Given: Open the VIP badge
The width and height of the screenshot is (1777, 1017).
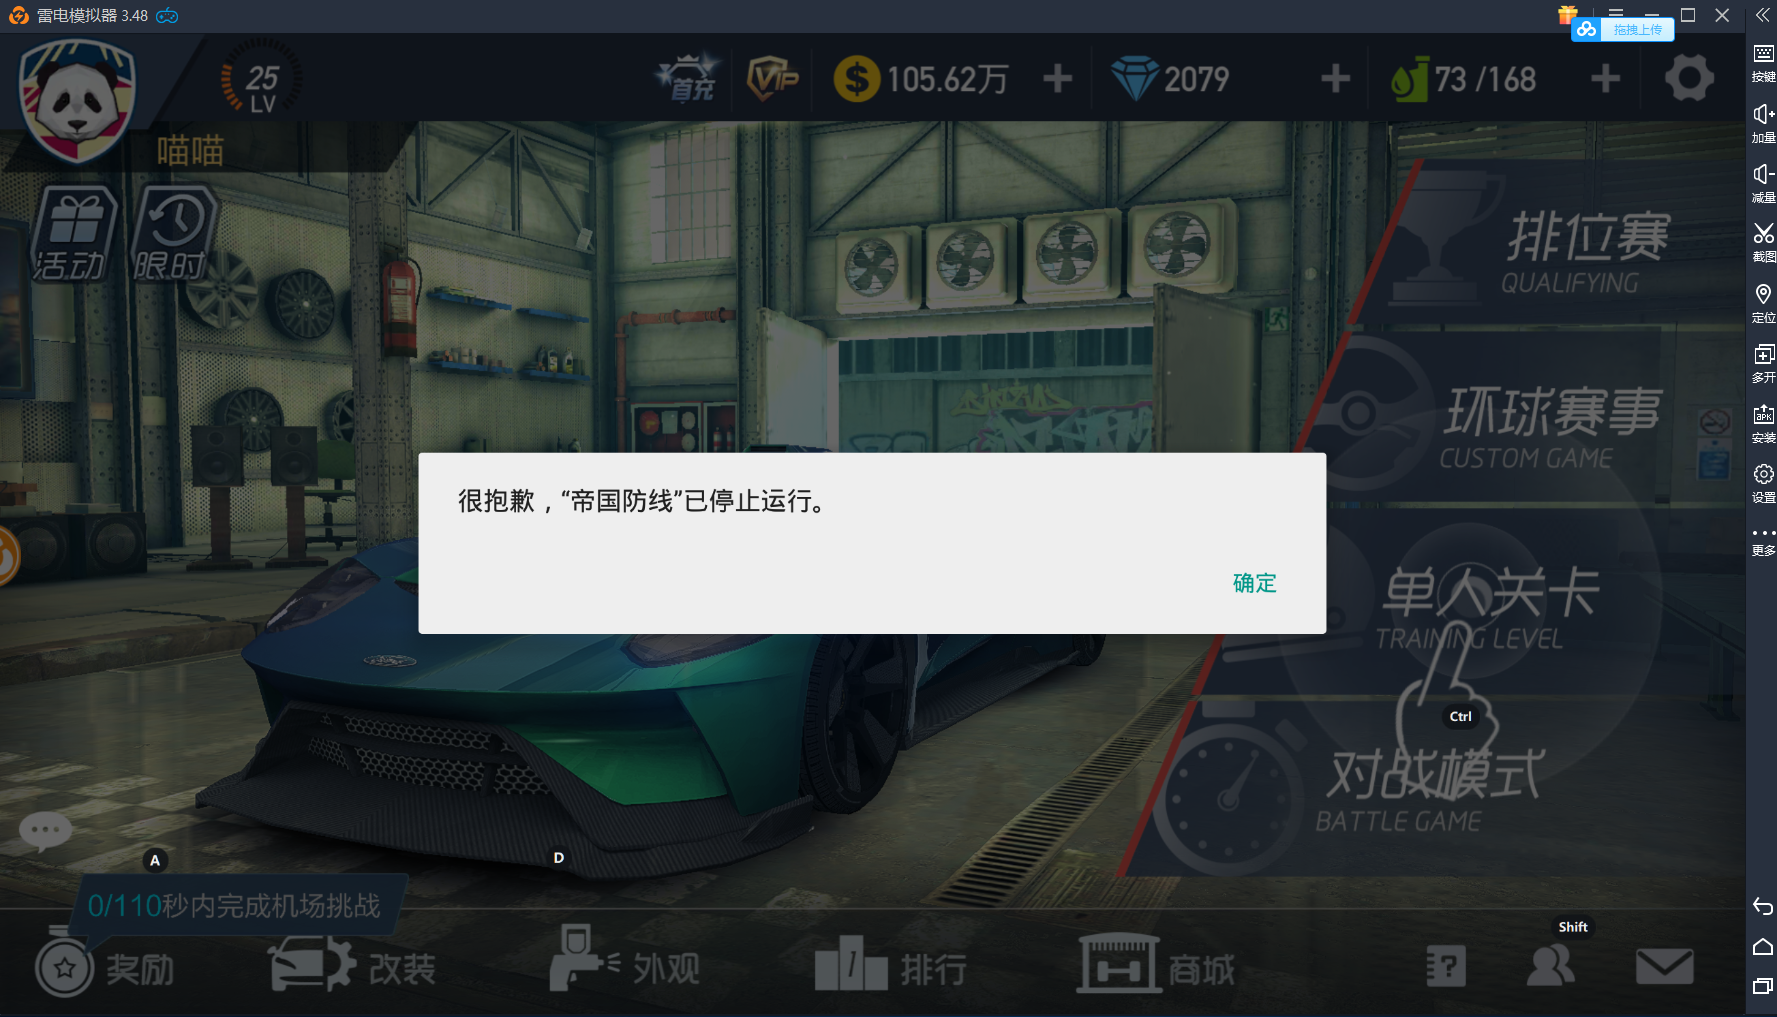Looking at the screenshot, I should click(x=773, y=79).
